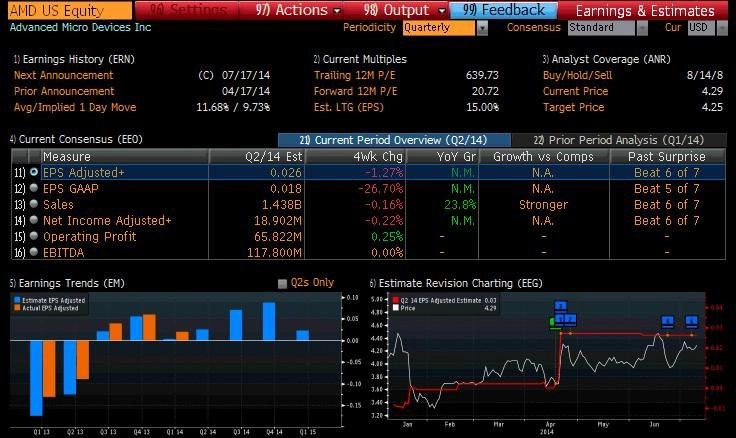Open the Analyst Coverage (ANR) link
Image resolution: width=736 pixels, height=438 pixels.
pos(606,59)
